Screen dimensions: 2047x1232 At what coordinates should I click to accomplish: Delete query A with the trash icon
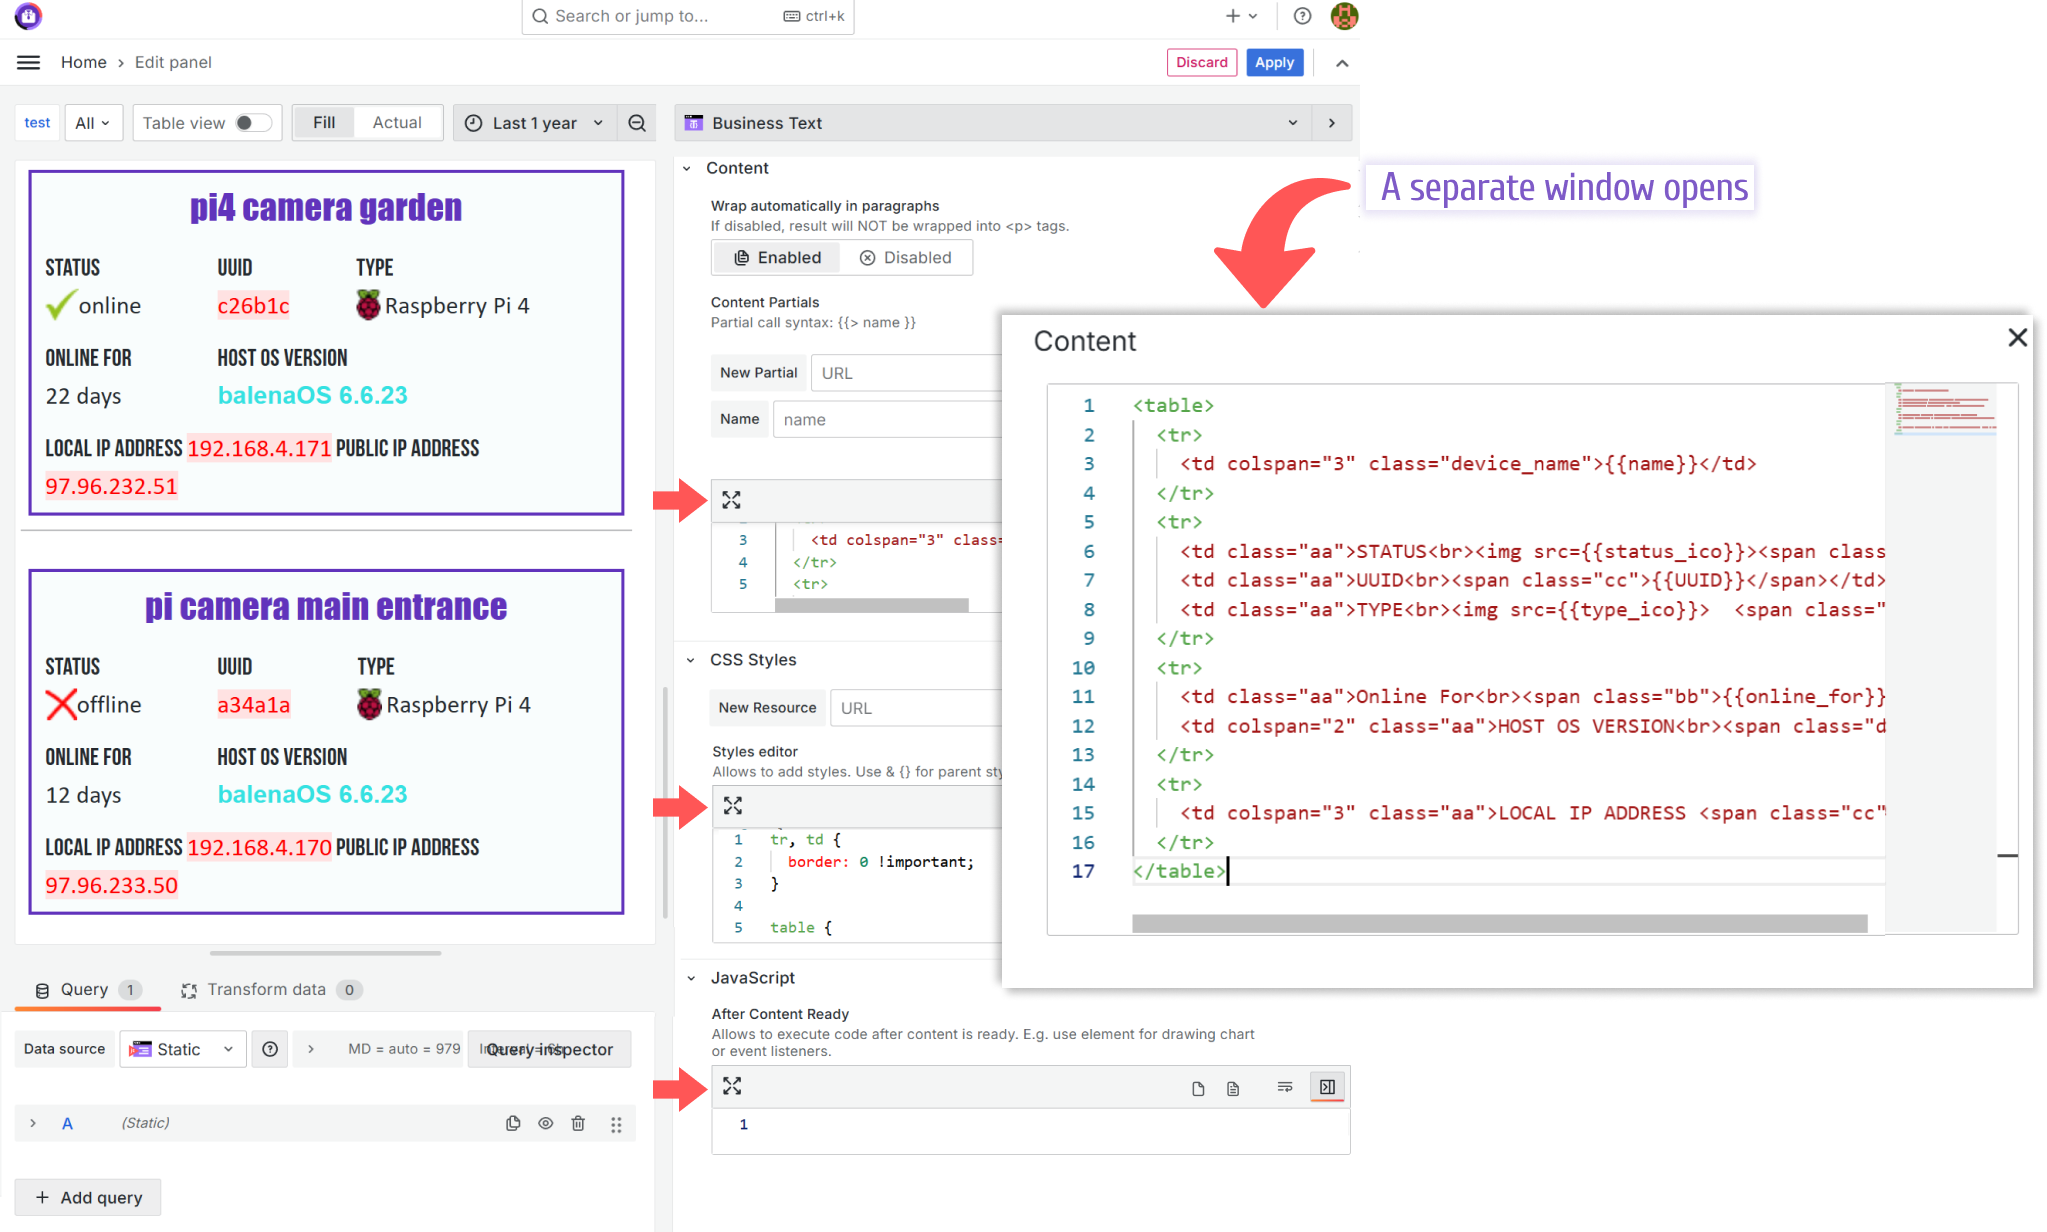click(578, 1123)
